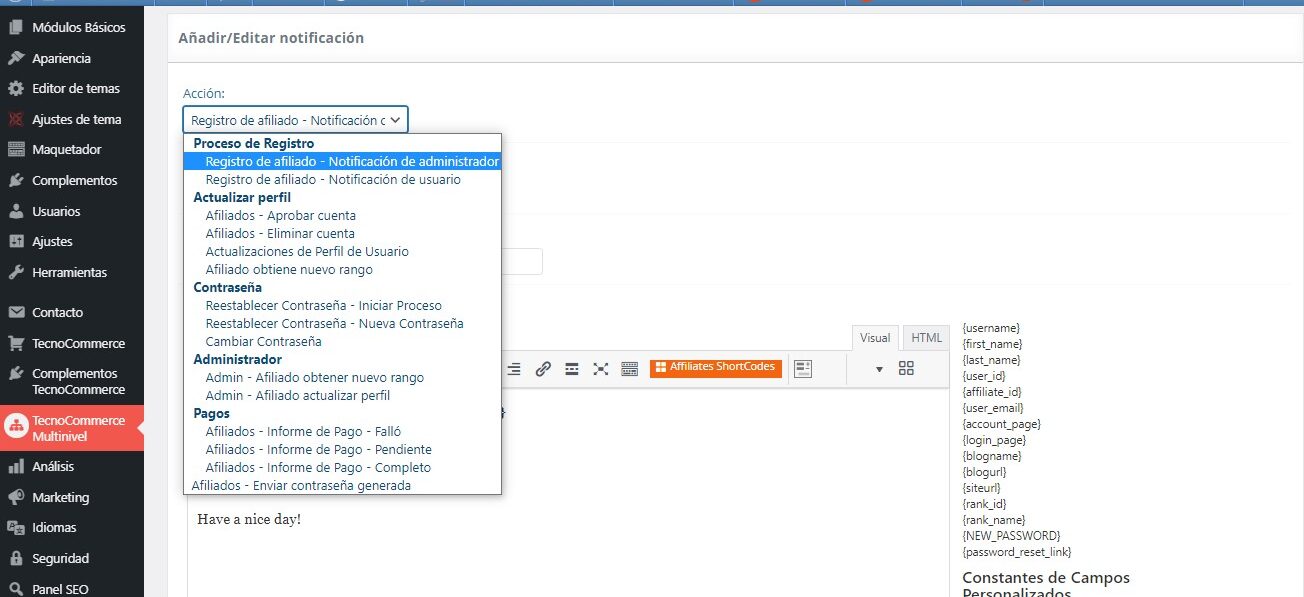Toggle fullscreen mode in the editor toolbar
Viewport: 1304px width, 597px height.
tap(601, 369)
